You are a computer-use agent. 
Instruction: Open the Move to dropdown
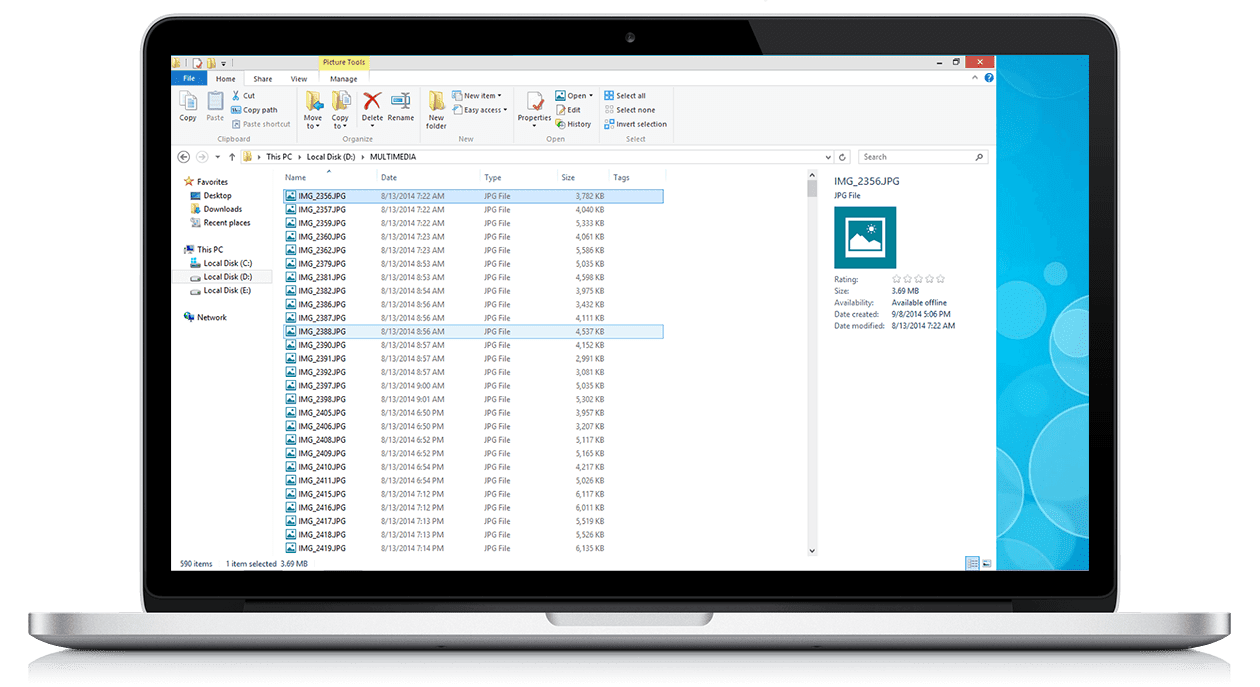point(313,109)
